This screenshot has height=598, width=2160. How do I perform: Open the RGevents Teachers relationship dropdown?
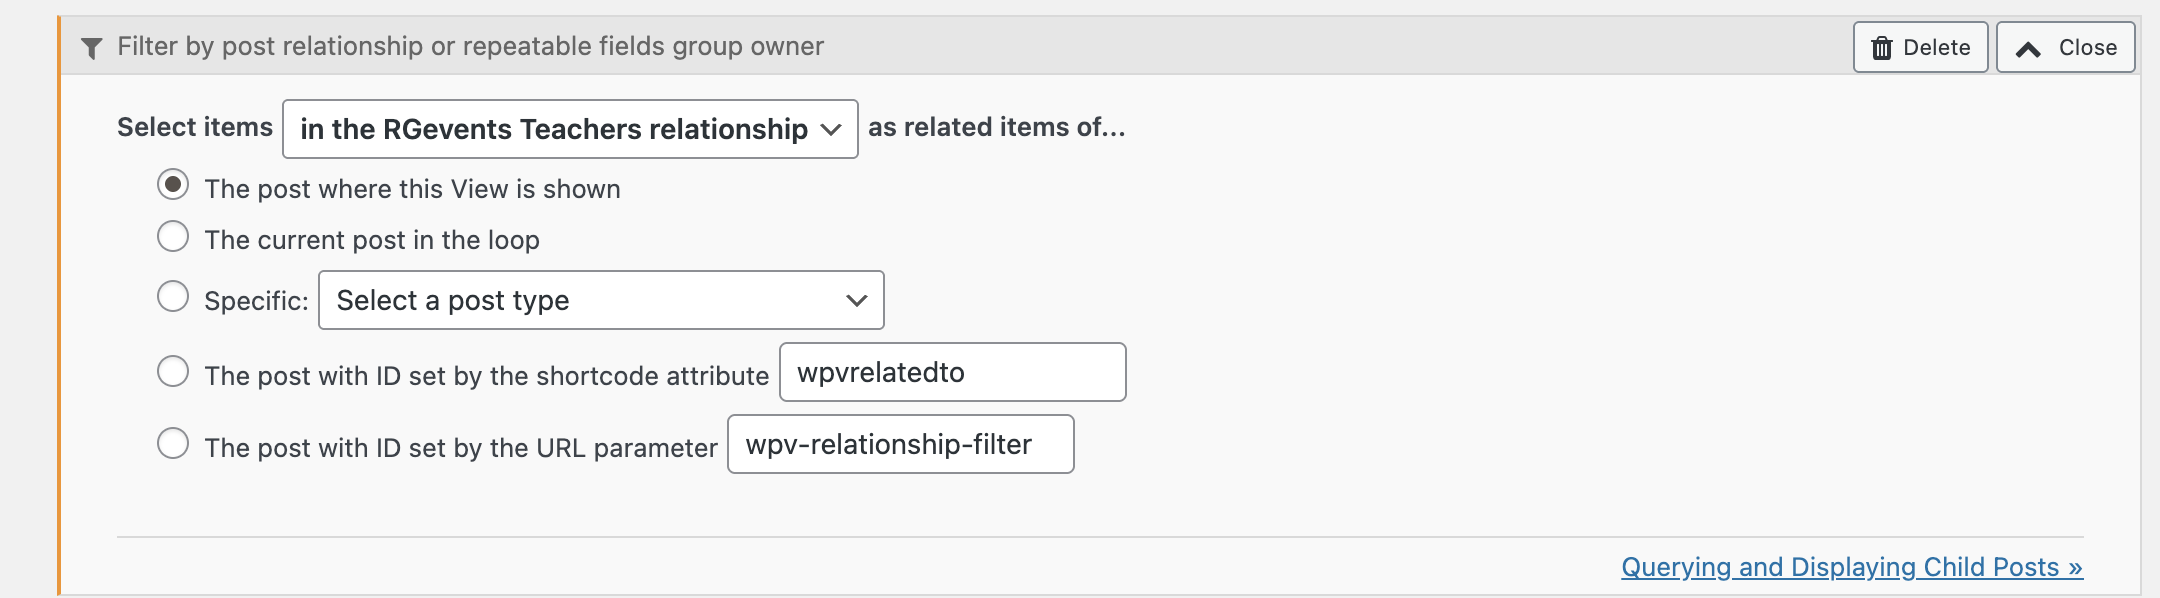[570, 130]
